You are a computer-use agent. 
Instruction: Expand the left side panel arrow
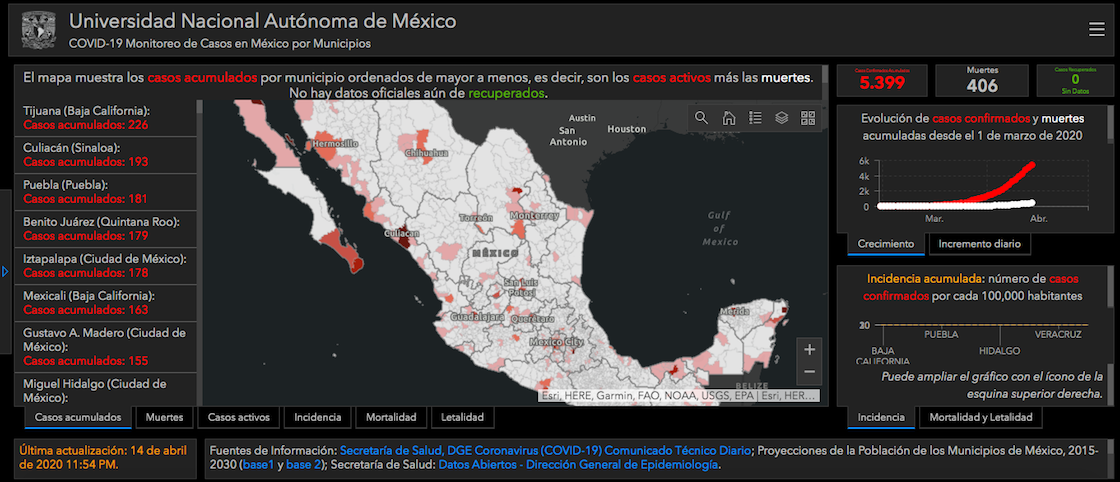tap(5, 271)
